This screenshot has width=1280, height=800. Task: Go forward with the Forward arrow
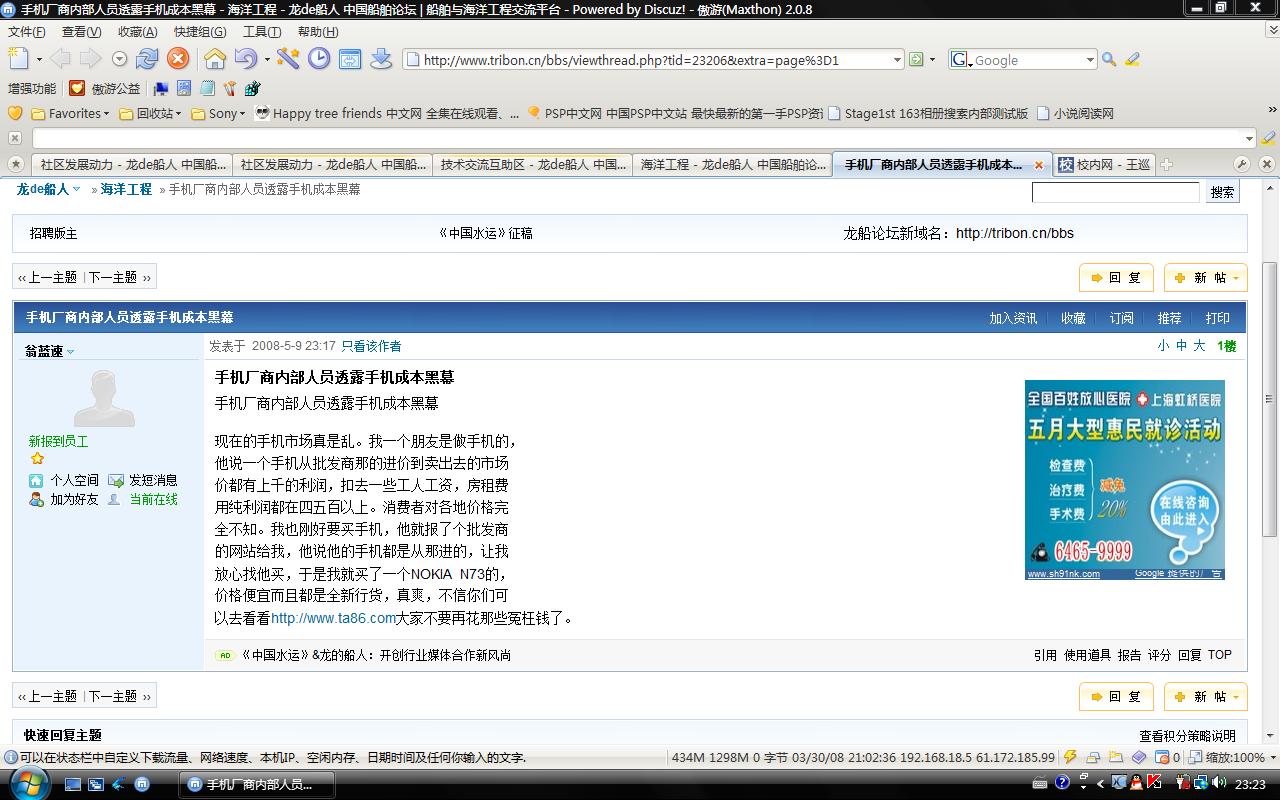point(90,59)
